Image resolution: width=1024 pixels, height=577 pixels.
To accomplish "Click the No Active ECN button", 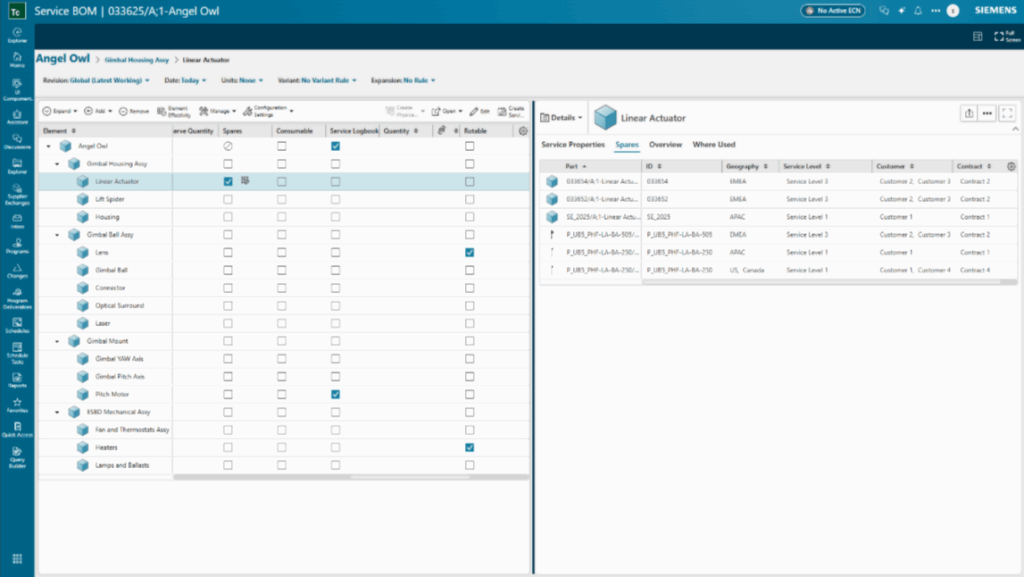I will (834, 10).
